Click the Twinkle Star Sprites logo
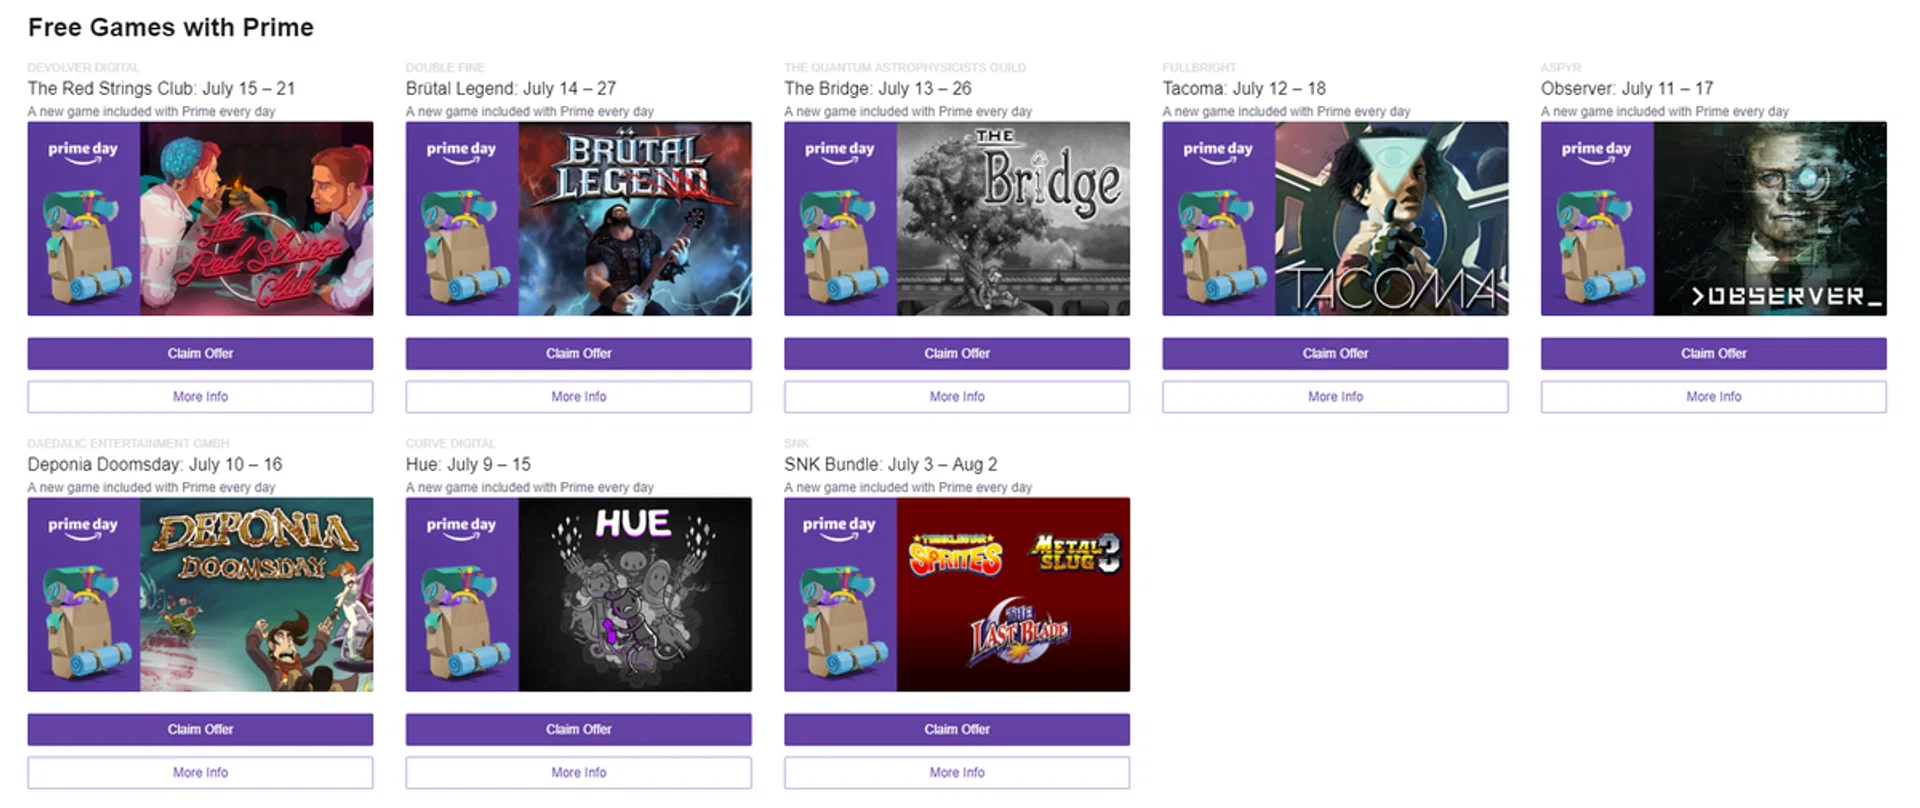The height and width of the screenshot is (808, 1920). (x=955, y=555)
